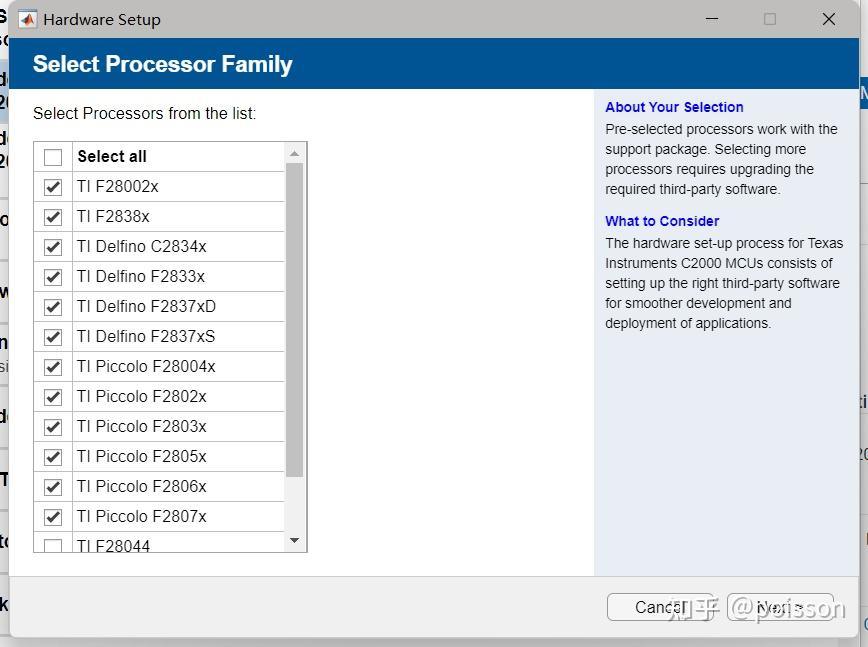Screen dimensions: 868x647
Task: Toggle the TI Piccolo F2806x checkbox
Action: point(53,487)
